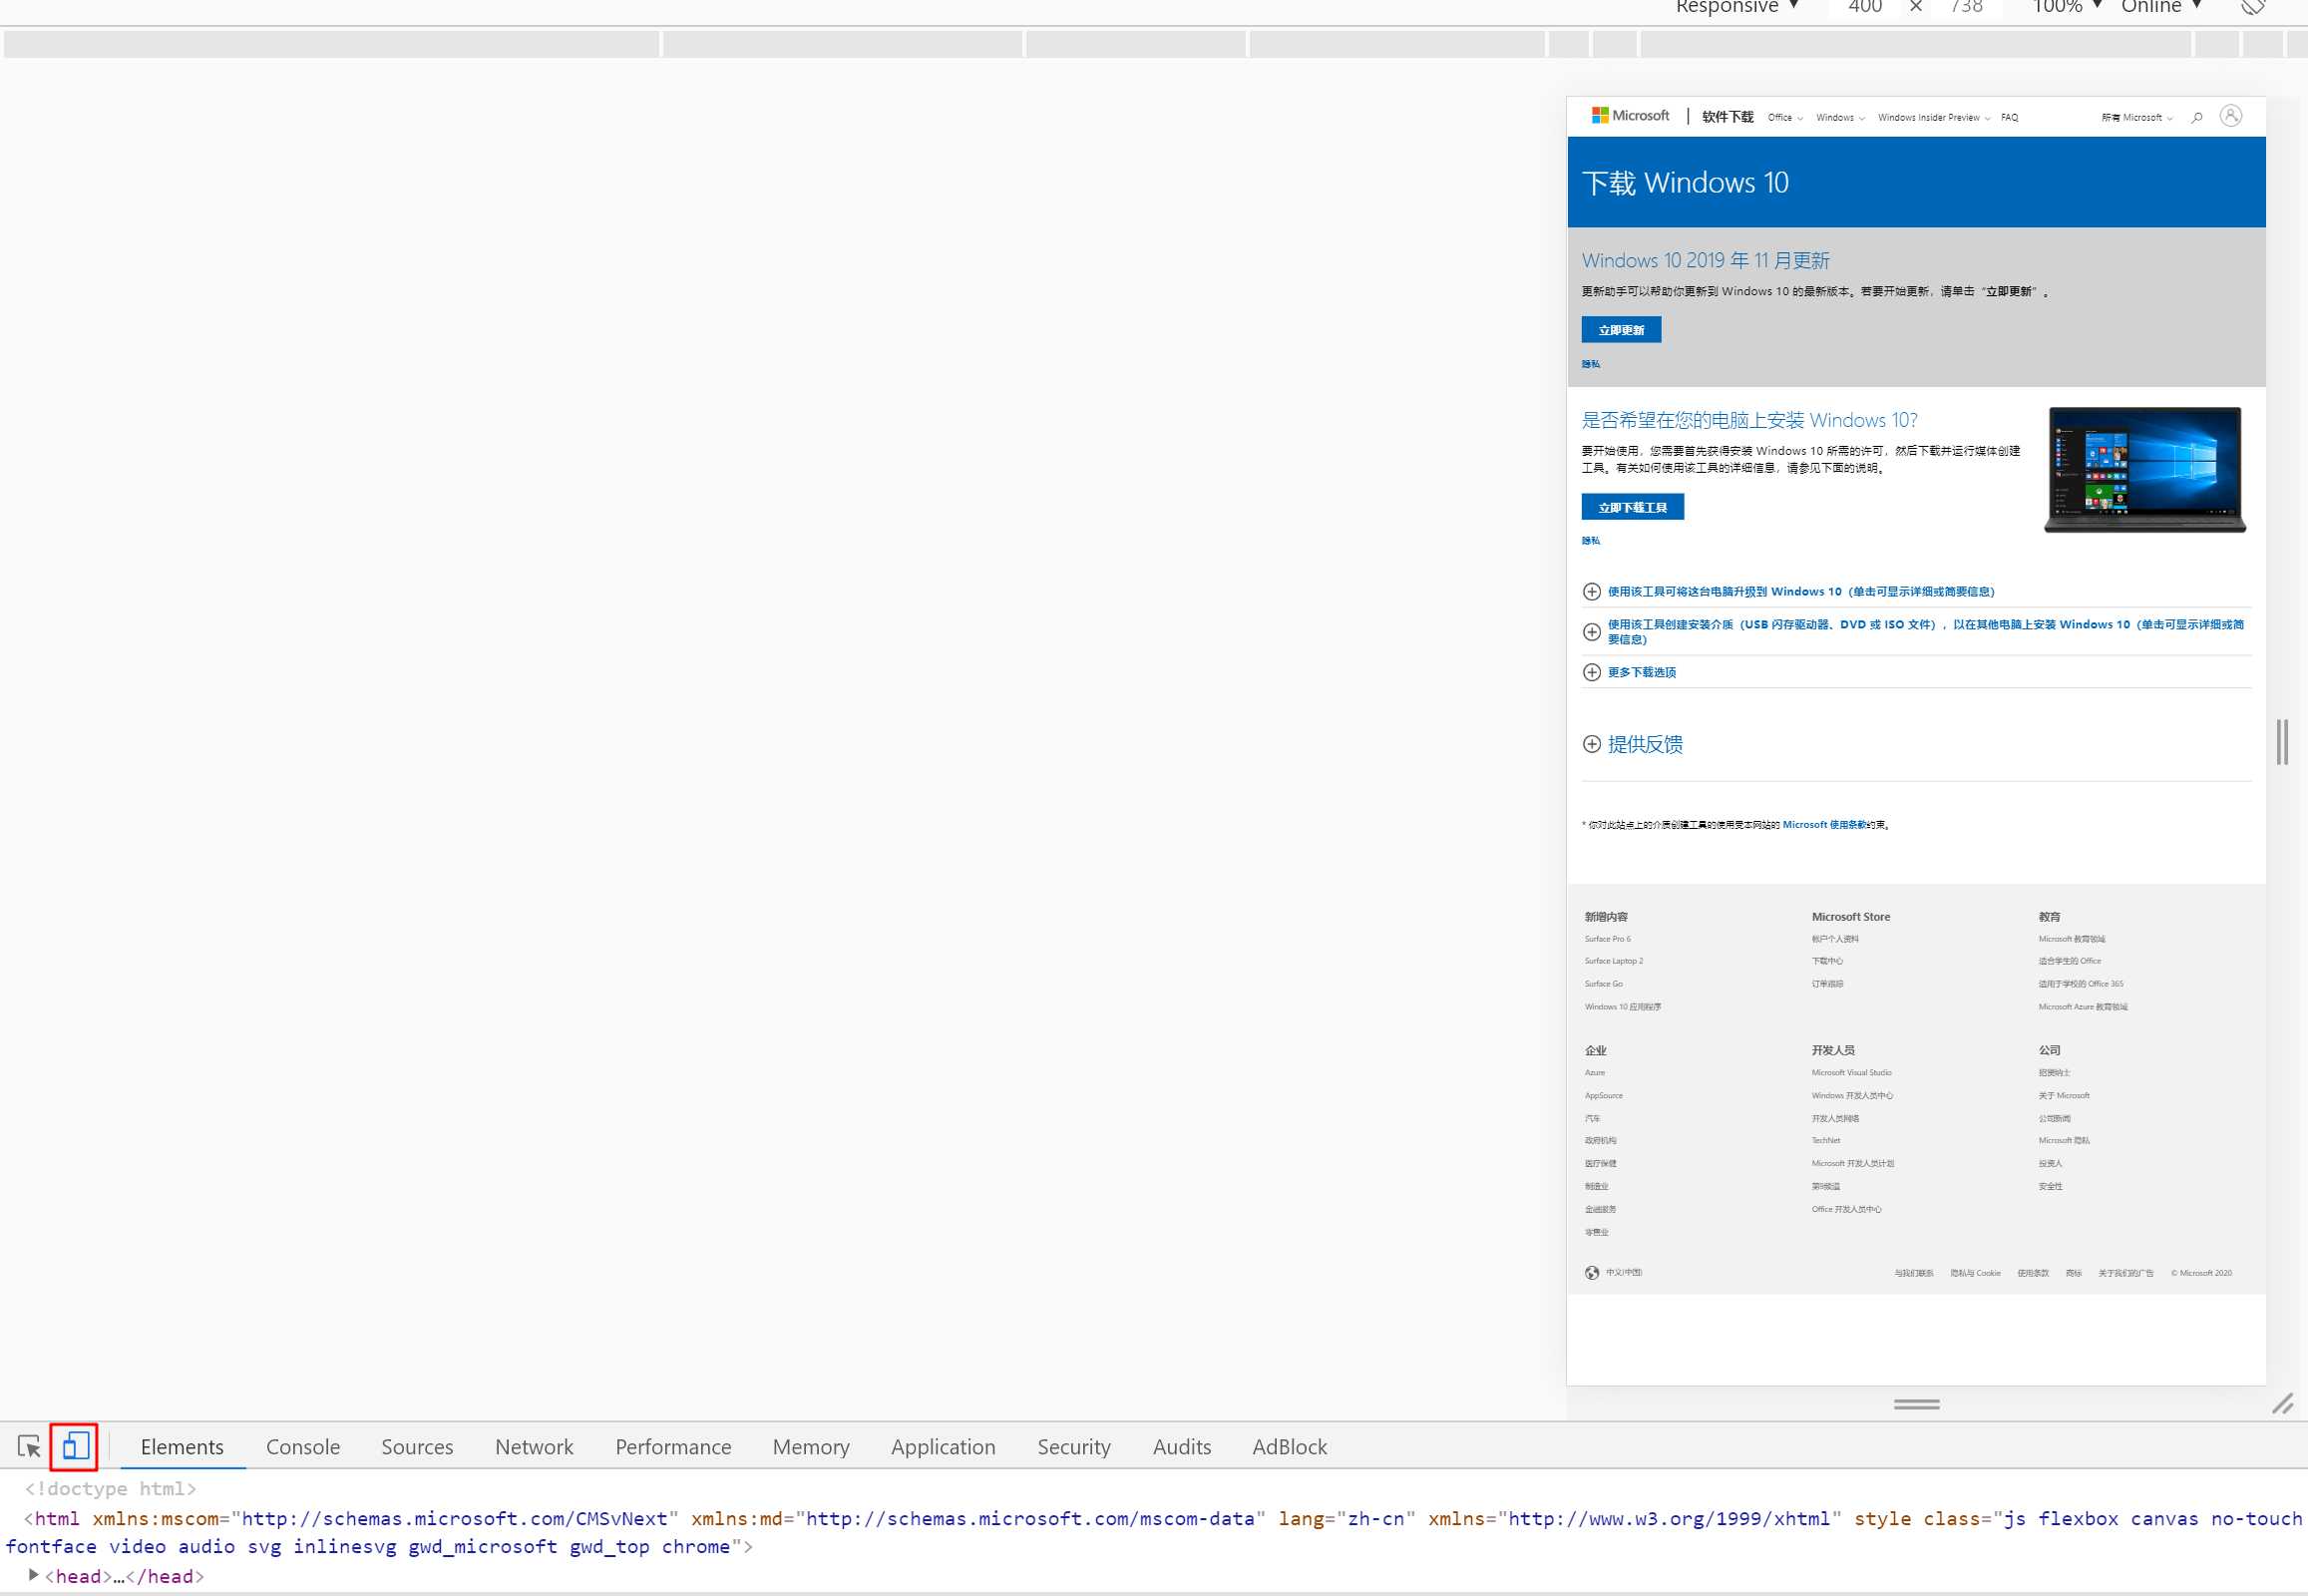Click the Microsoft logo in page header
This screenshot has height=1596, width=2308.
coord(1630,116)
